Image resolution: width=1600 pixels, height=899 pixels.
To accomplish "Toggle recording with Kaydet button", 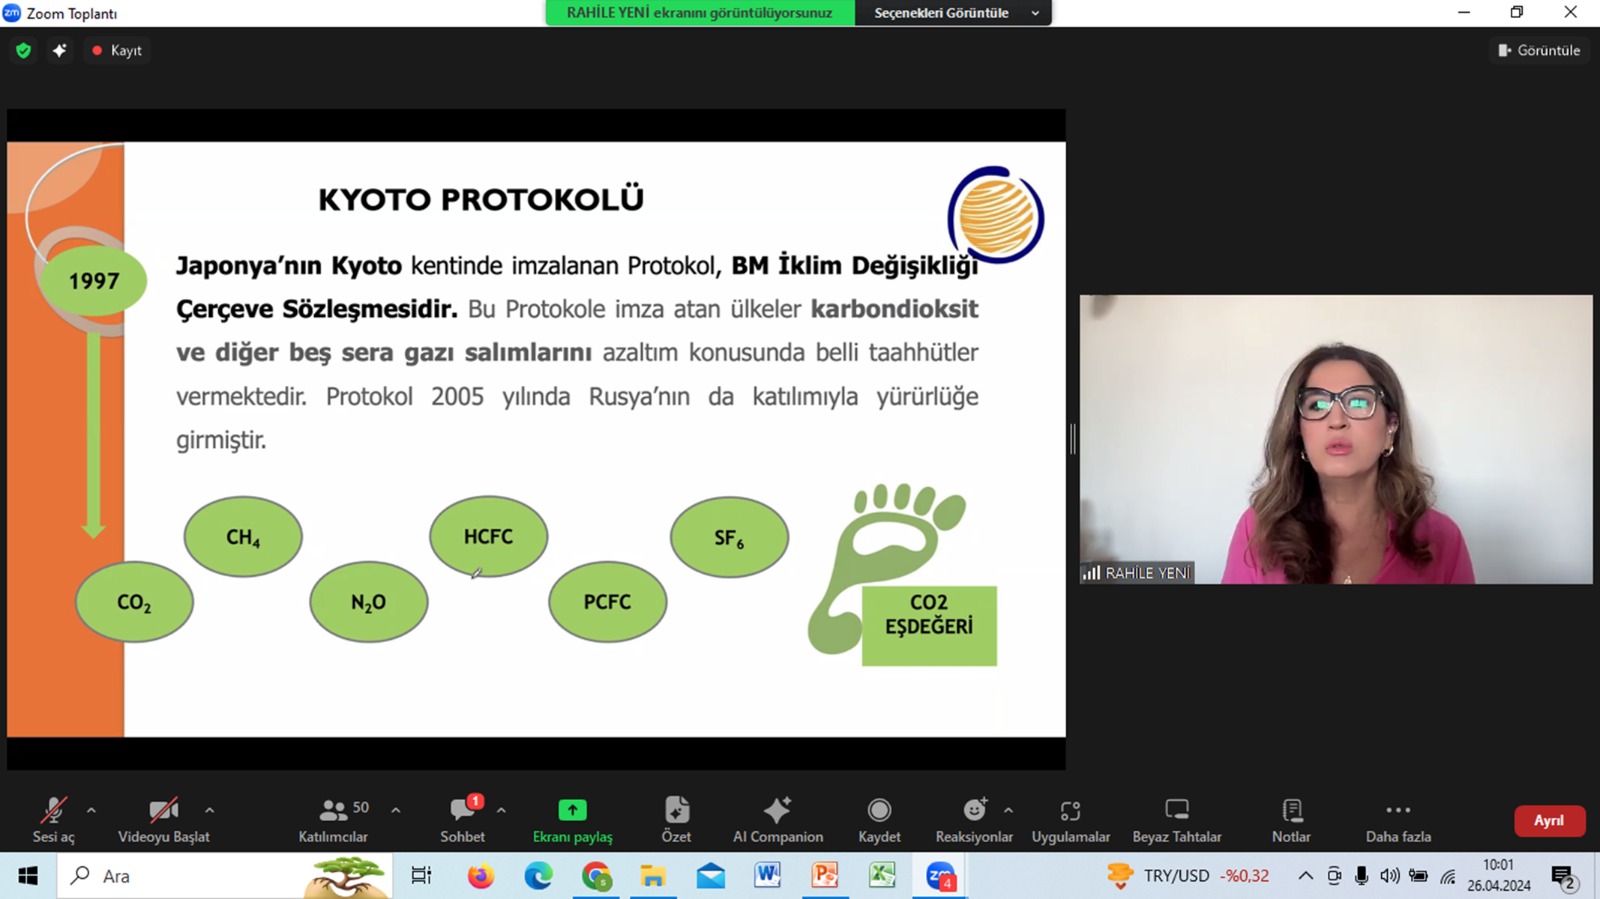I will tap(879, 819).
